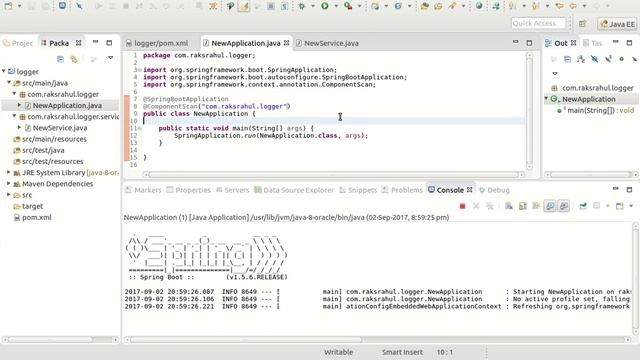Click Next Annotation toolbar icon
640x360 pixels.
[512, 6]
